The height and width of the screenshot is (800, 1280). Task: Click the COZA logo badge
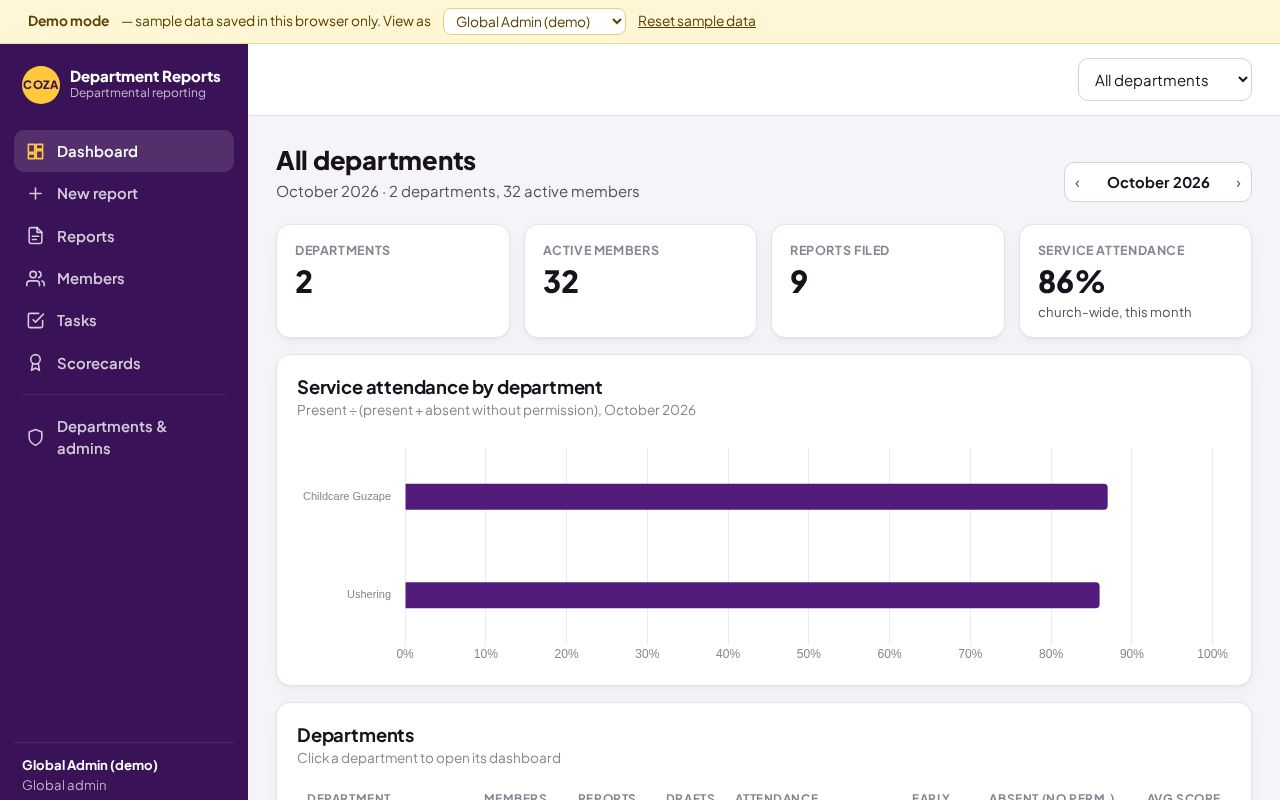point(41,85)
